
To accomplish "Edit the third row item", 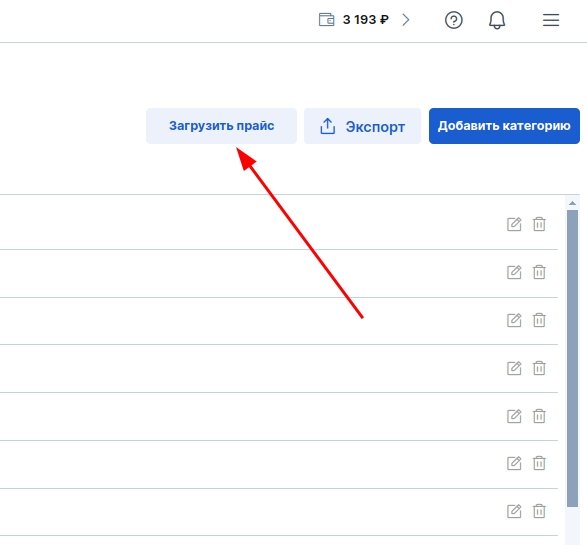I will coord(514,320).
